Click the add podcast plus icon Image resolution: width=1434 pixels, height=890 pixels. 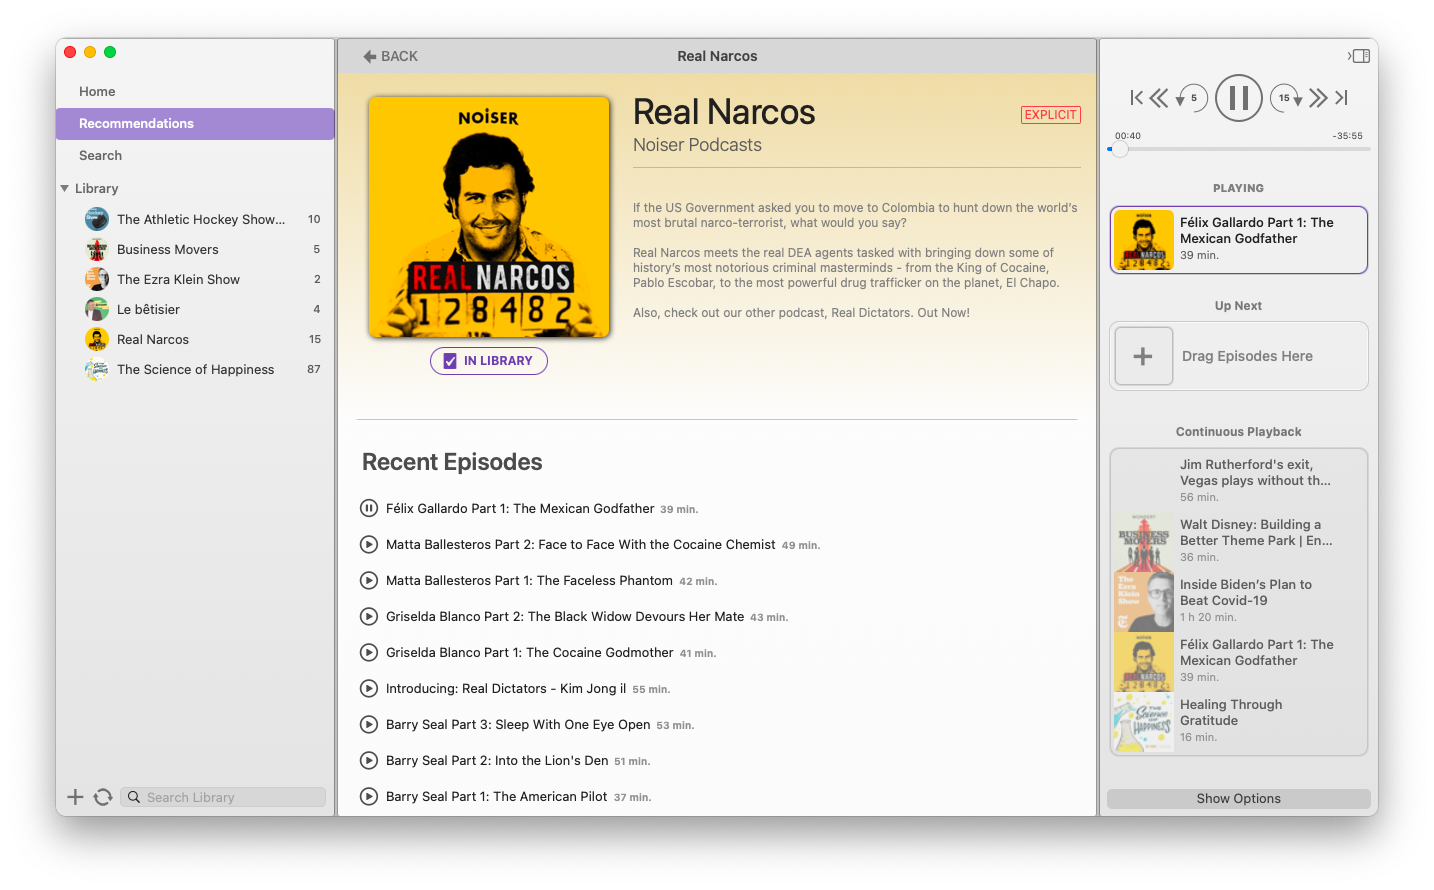pyautogui.click(x=75, y=797)
